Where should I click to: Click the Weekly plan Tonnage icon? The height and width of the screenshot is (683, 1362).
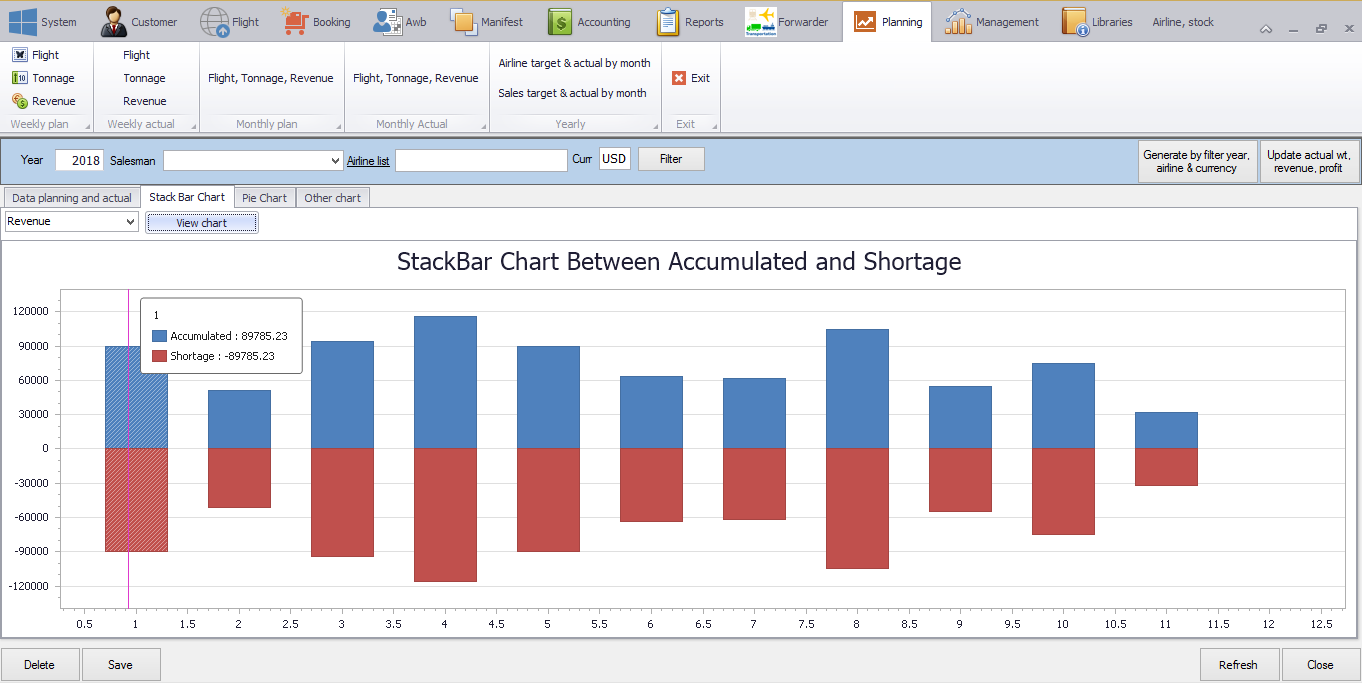[x=20, y=78]
